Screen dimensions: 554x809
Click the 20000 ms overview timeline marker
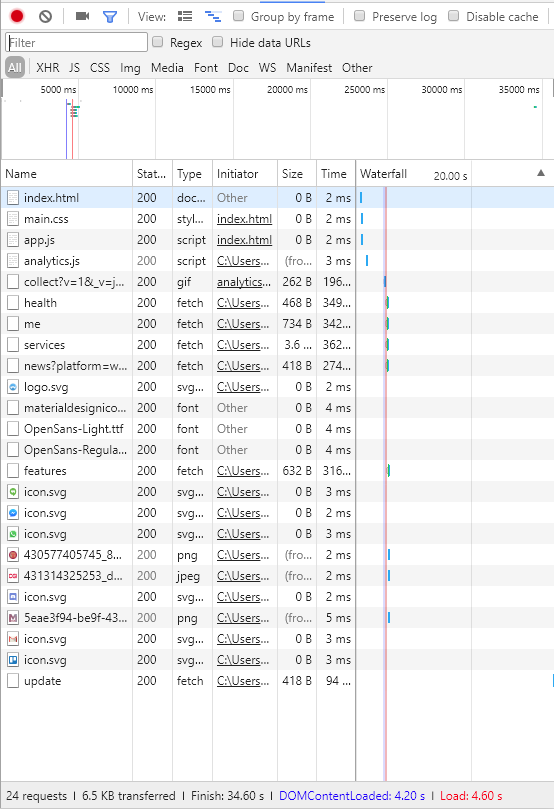tap(287, 89)
